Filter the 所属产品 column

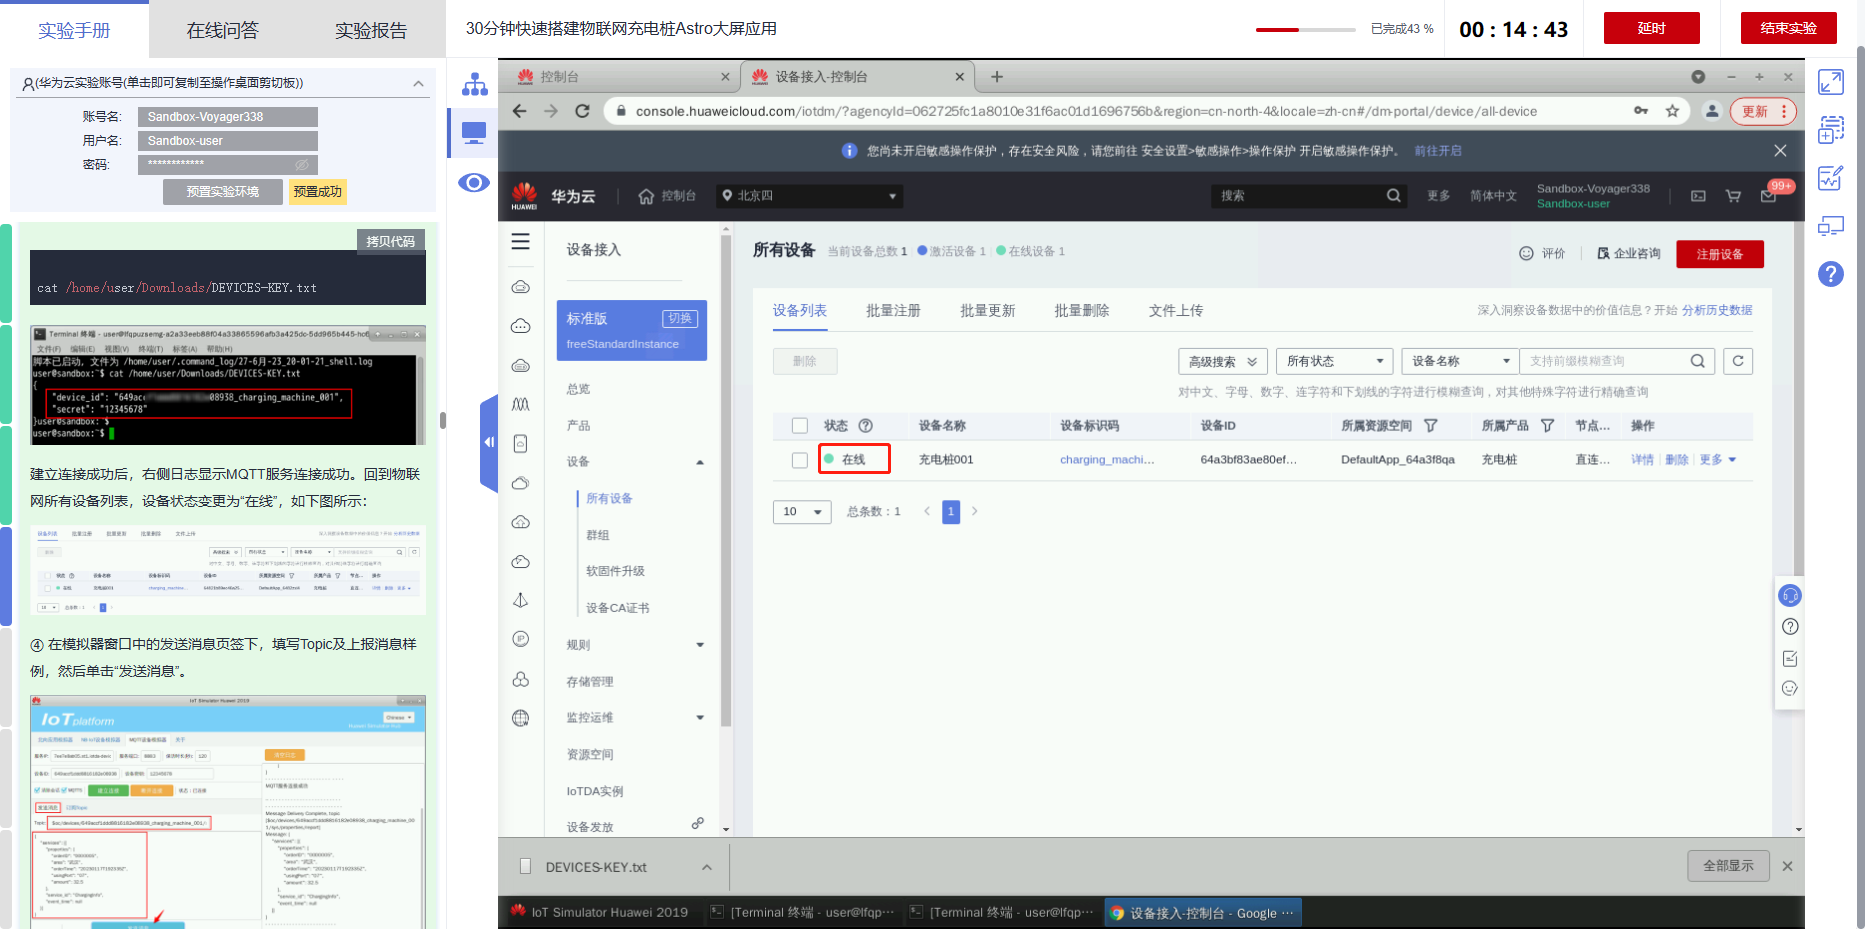point(1547,426)
